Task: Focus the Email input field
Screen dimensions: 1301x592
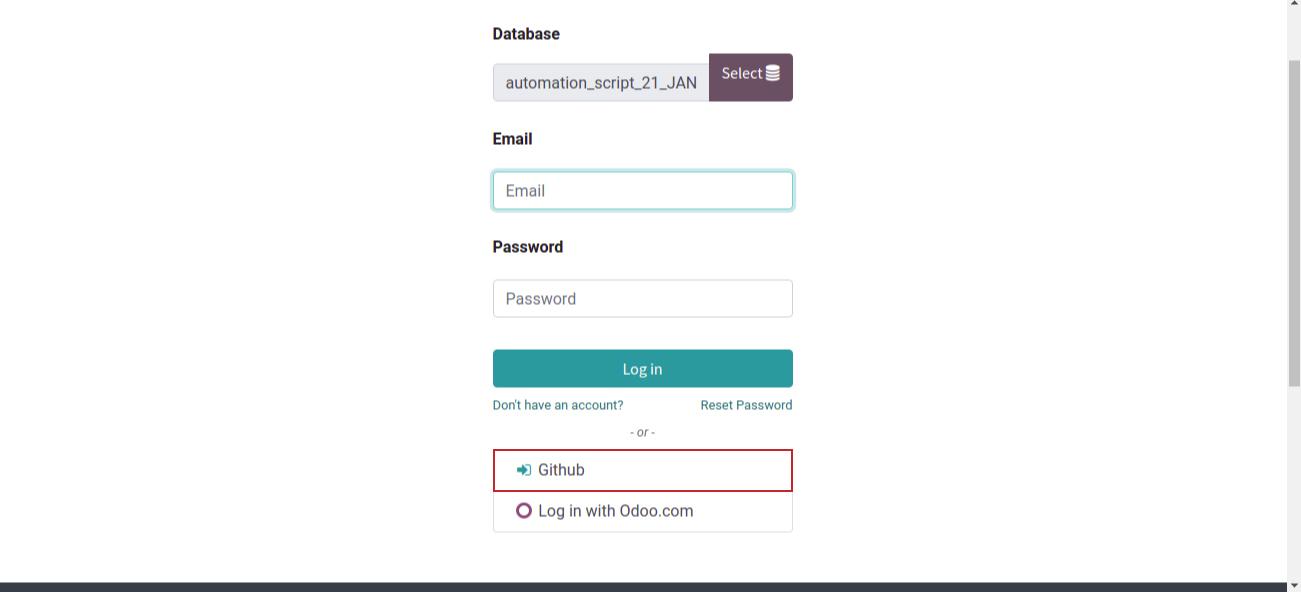Action: point(642,191)
